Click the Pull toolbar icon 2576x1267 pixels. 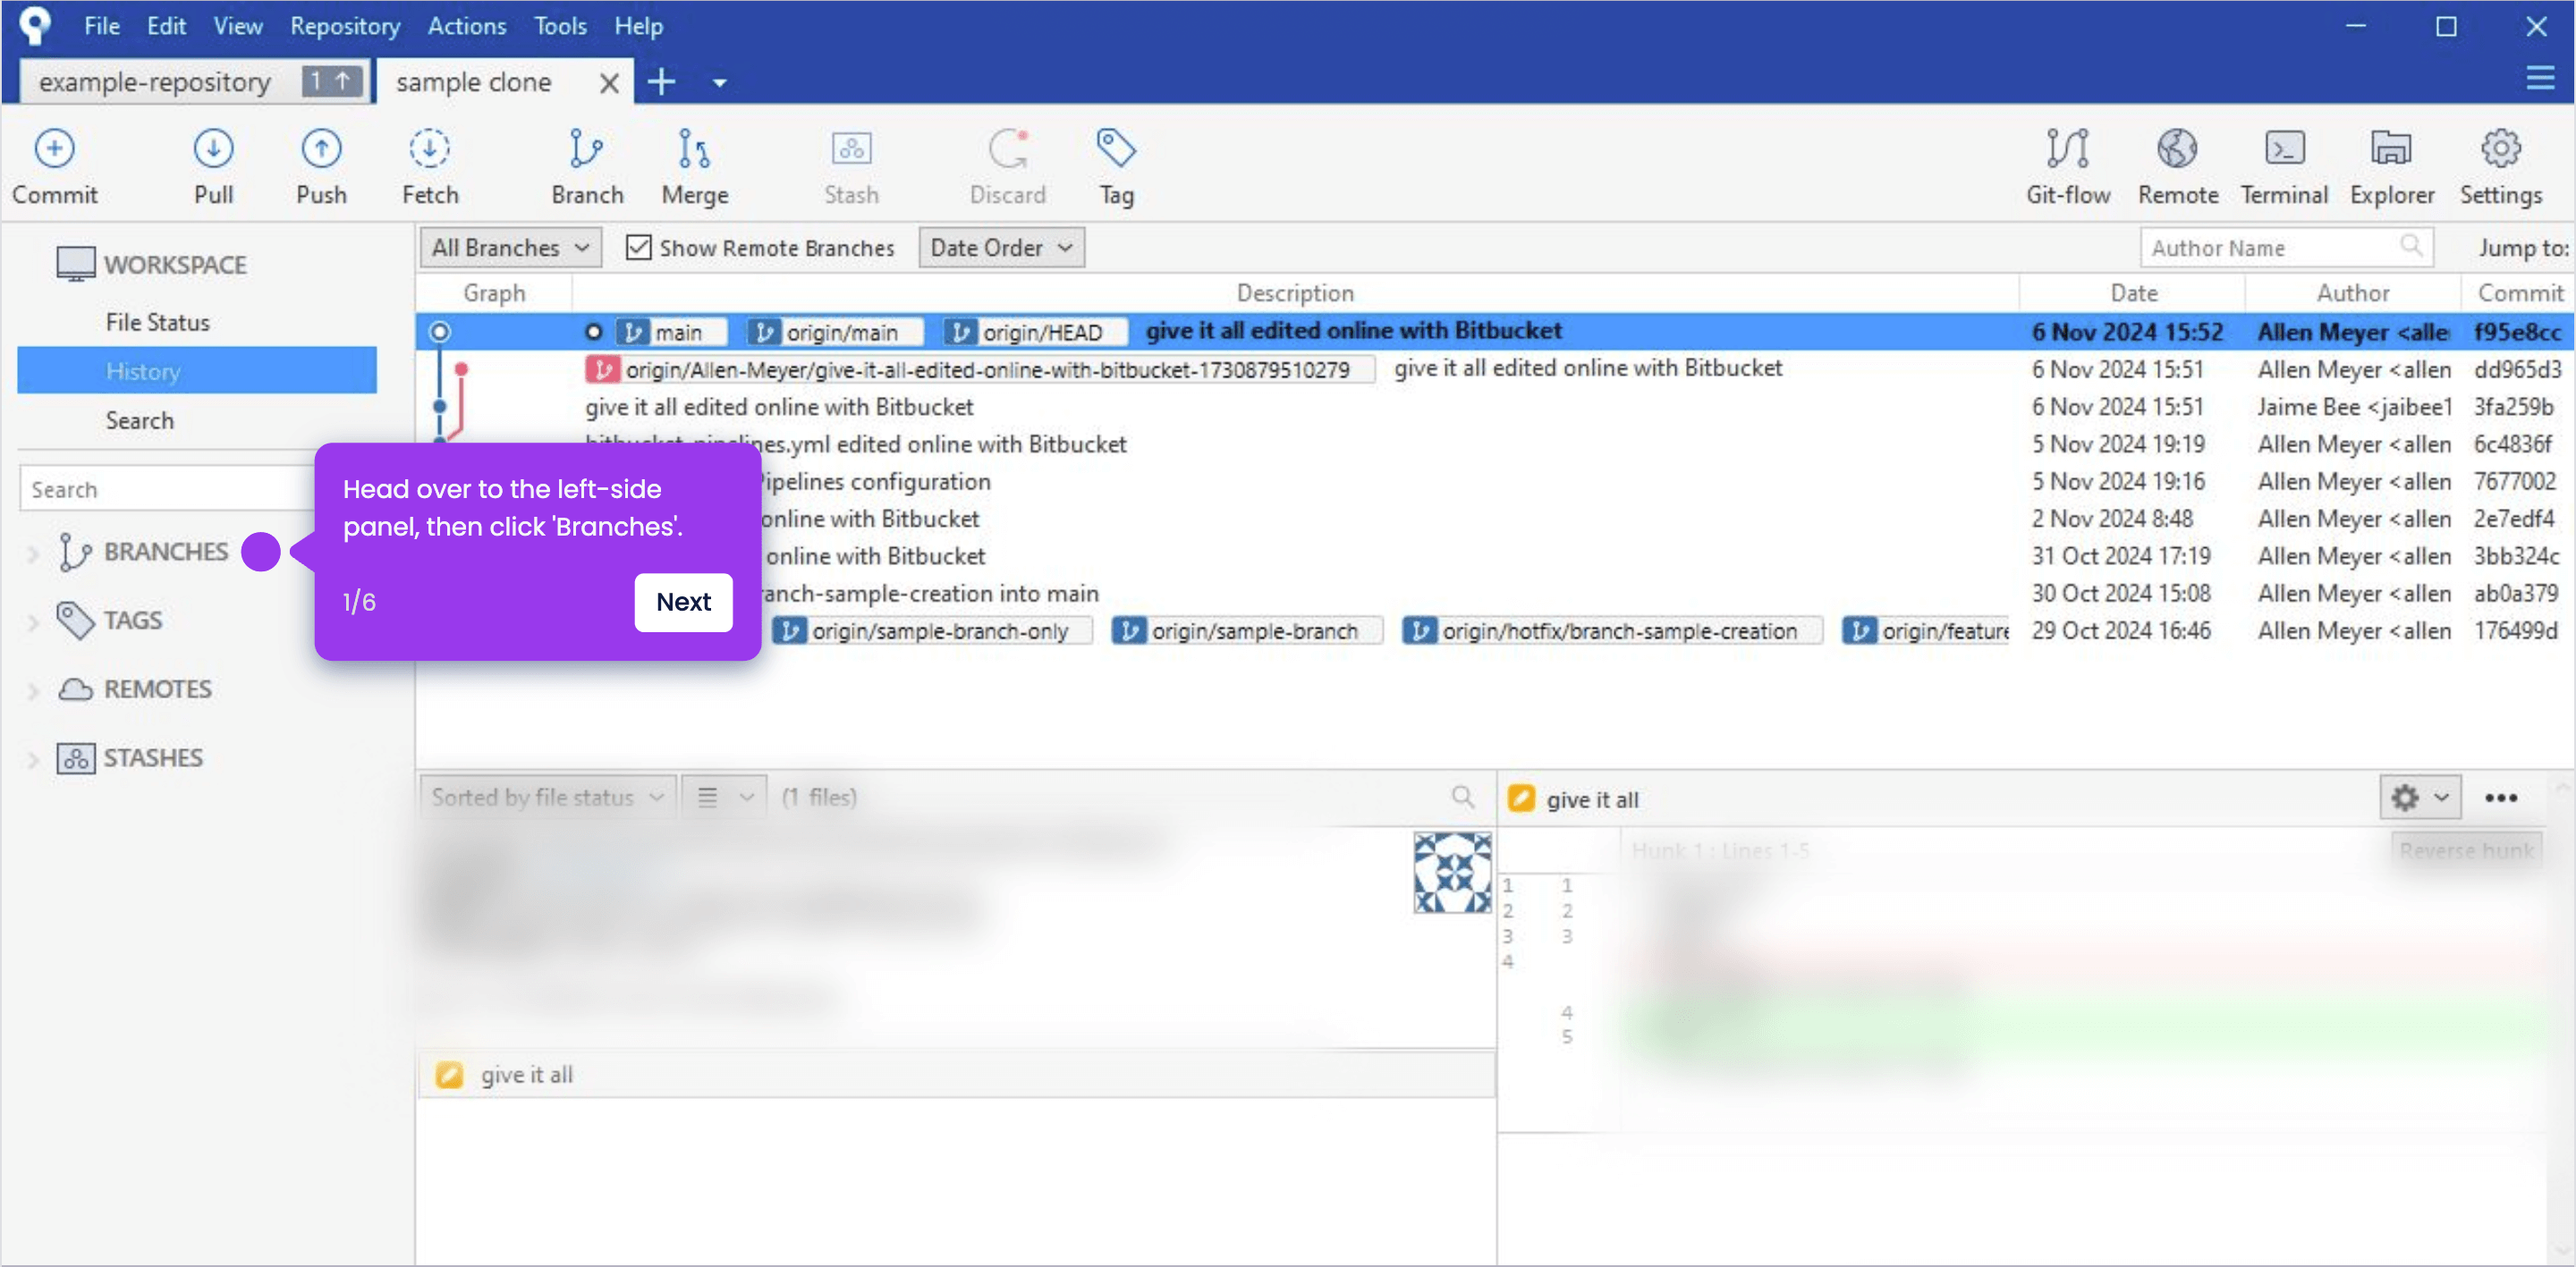[x=213, y=167]
